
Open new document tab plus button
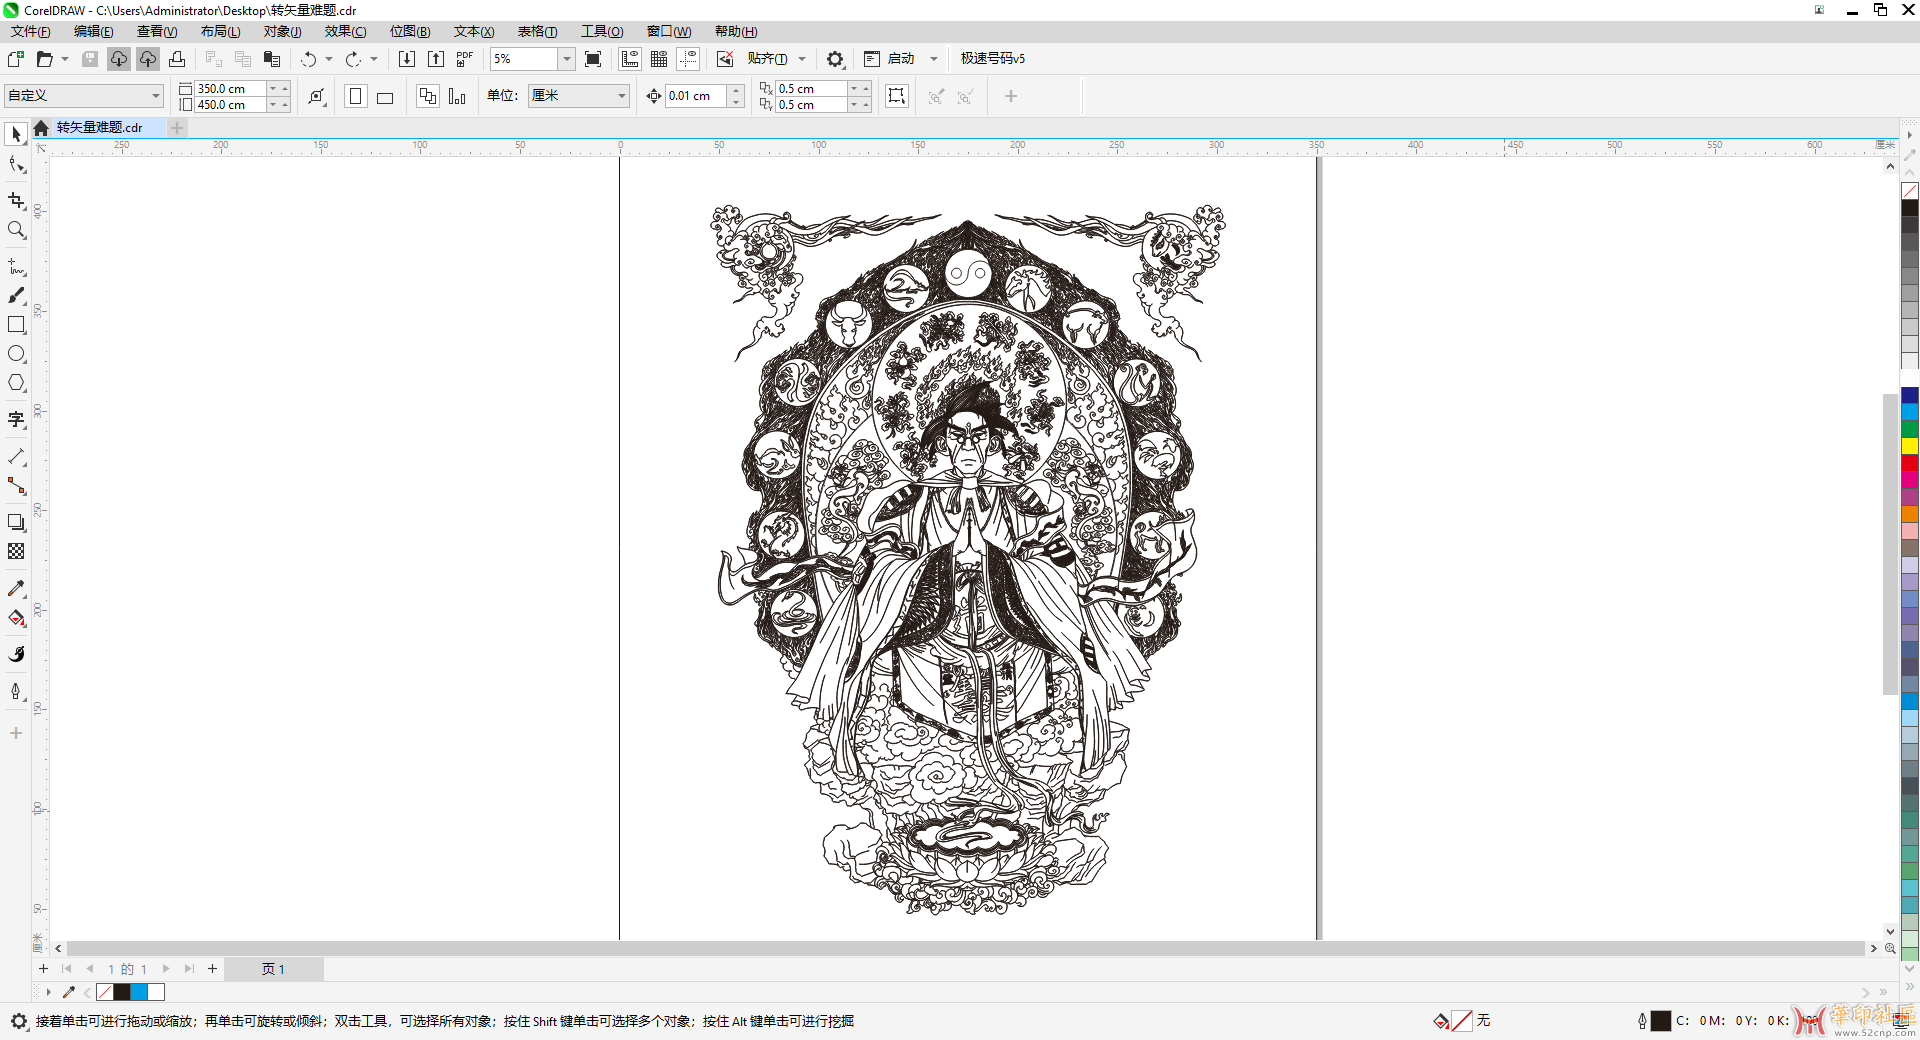pos(177,128)
